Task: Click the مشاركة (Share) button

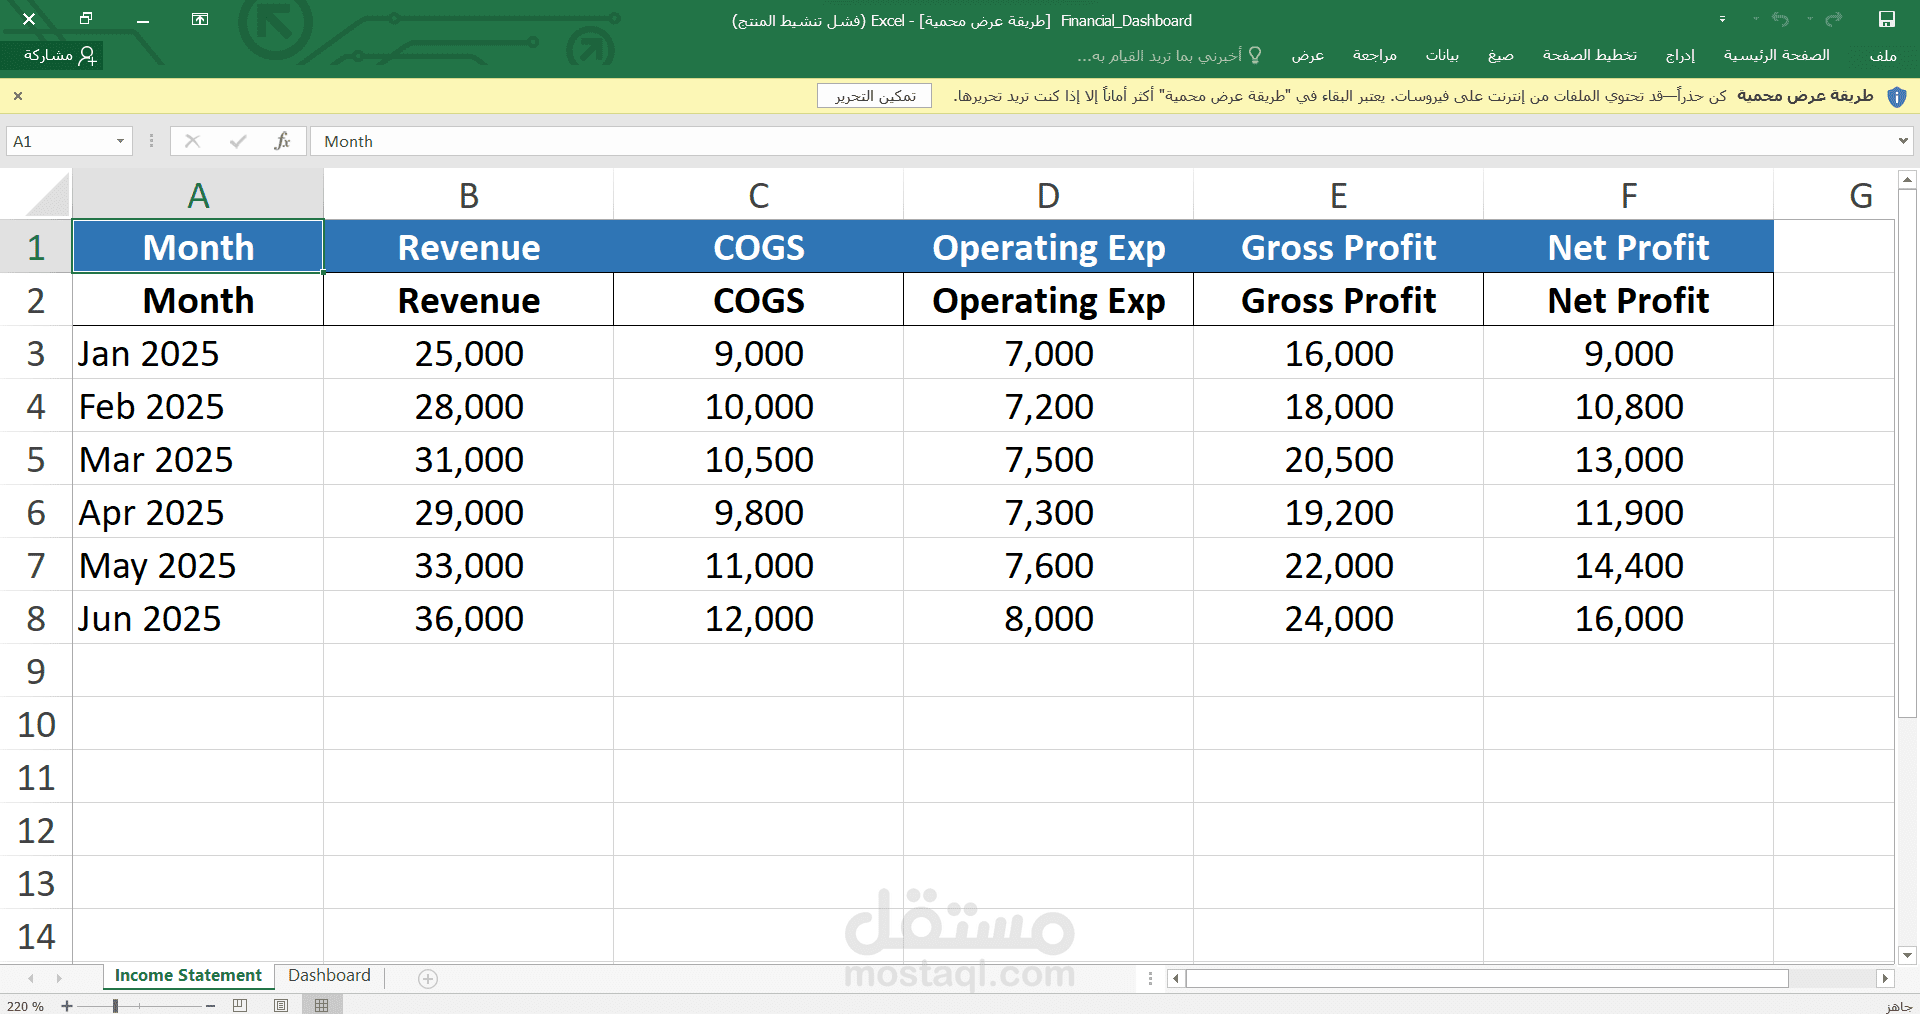Action: pos(55,55)
